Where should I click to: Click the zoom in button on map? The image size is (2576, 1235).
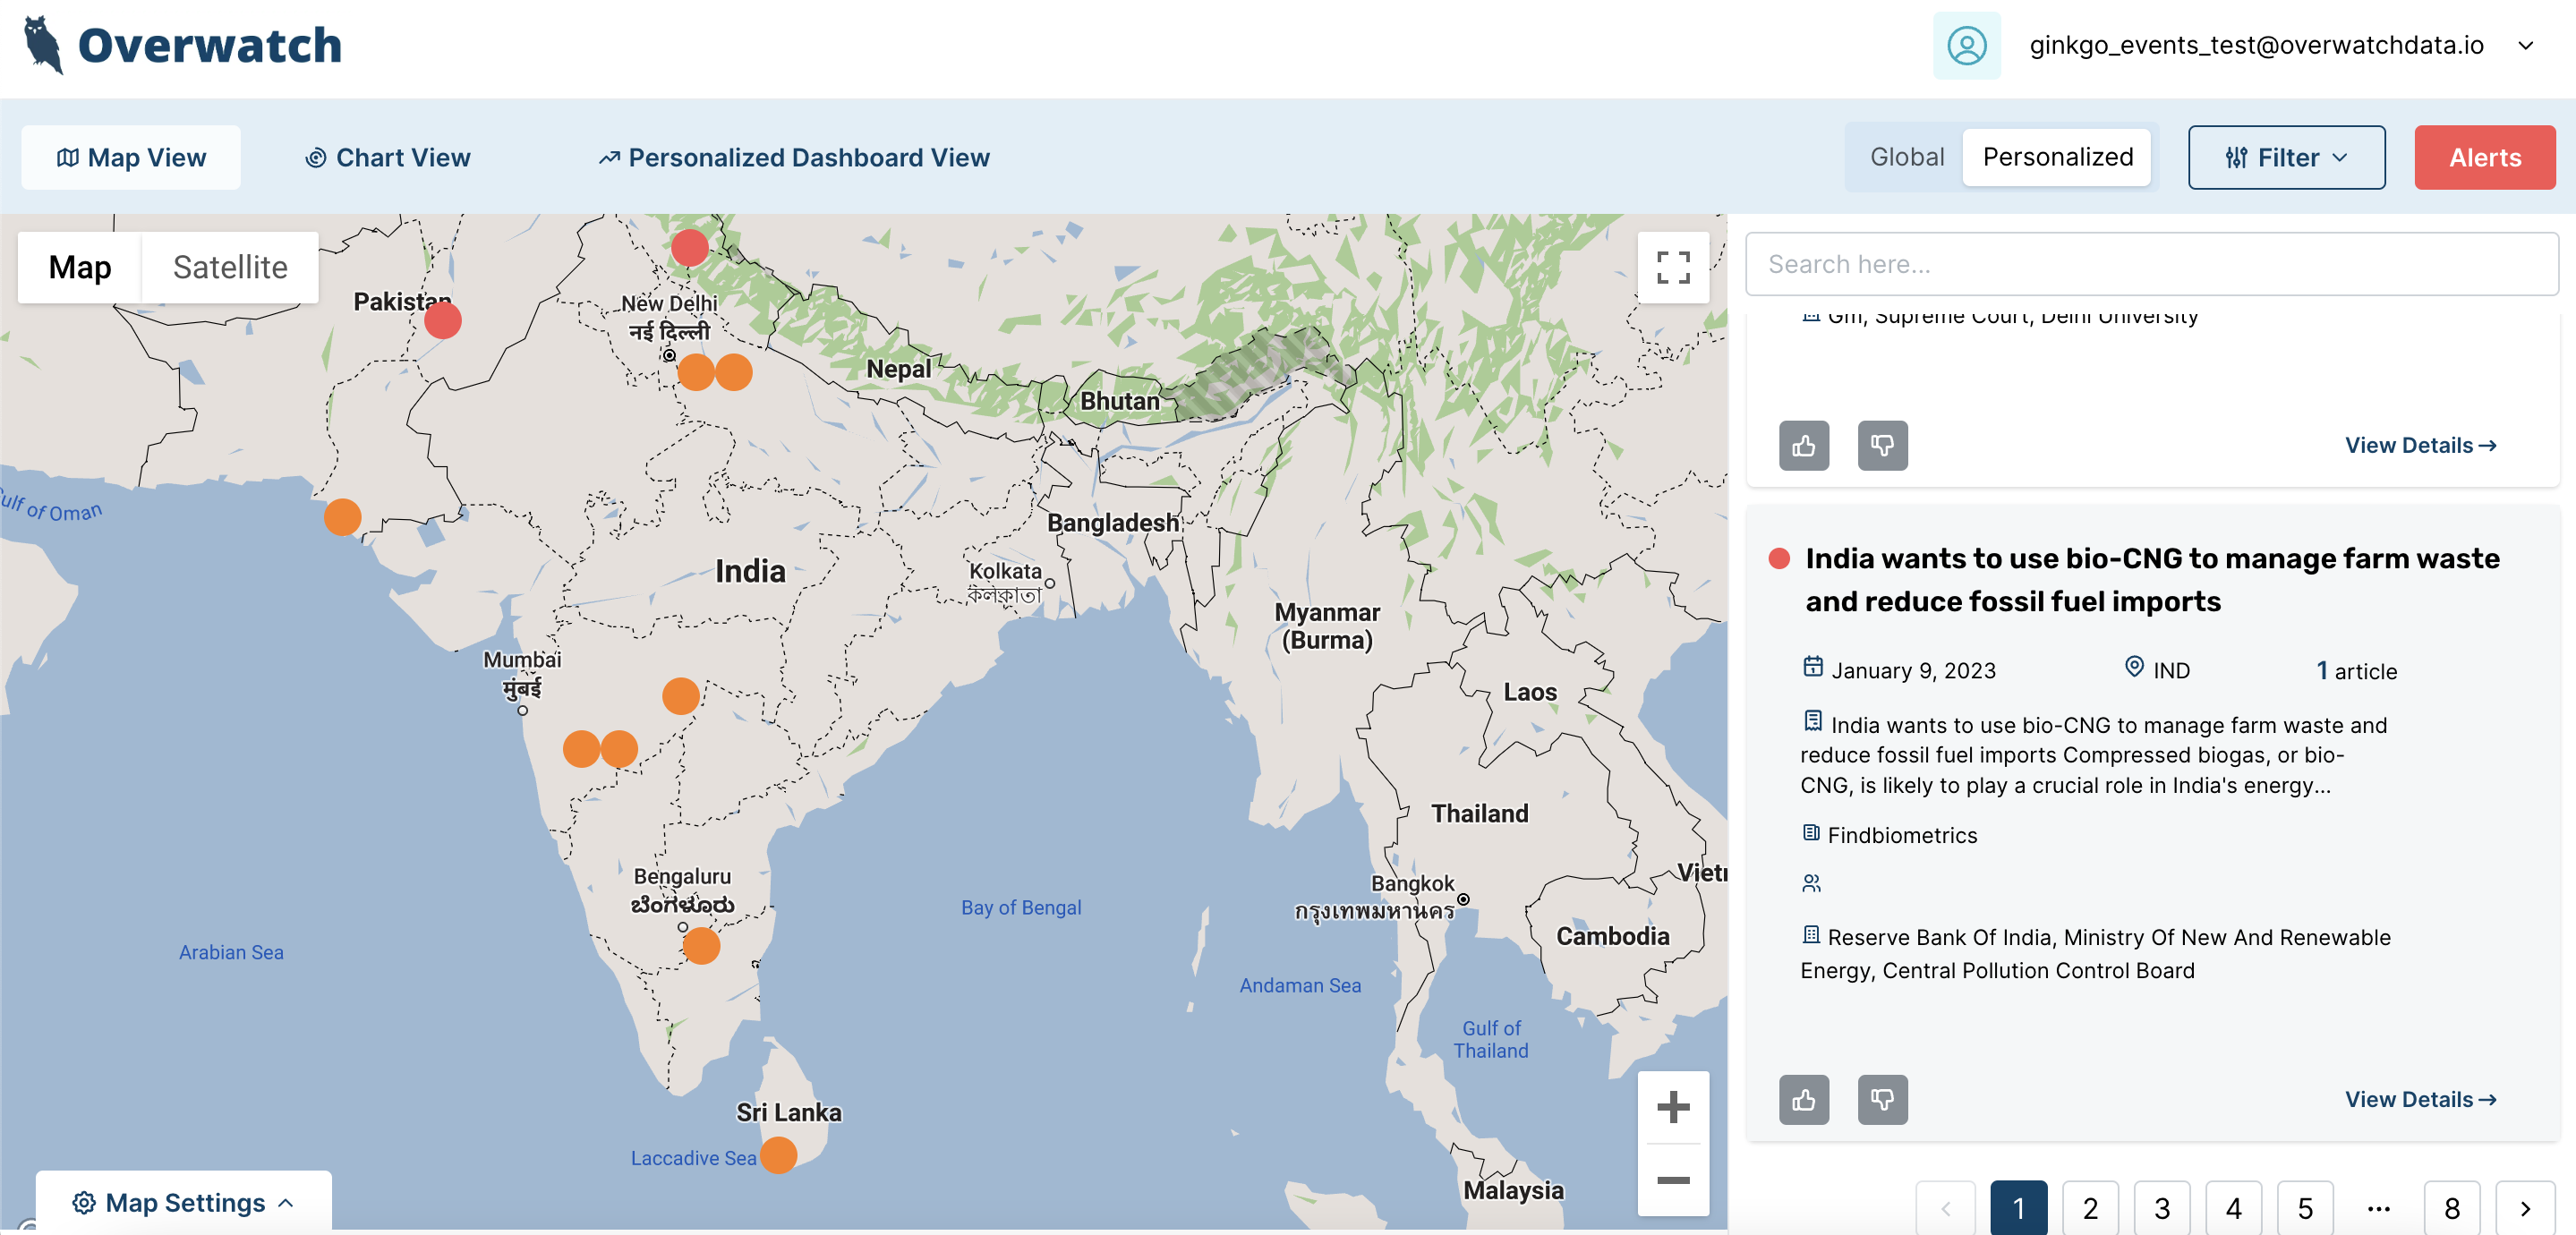click(x=1672, y=1105)
